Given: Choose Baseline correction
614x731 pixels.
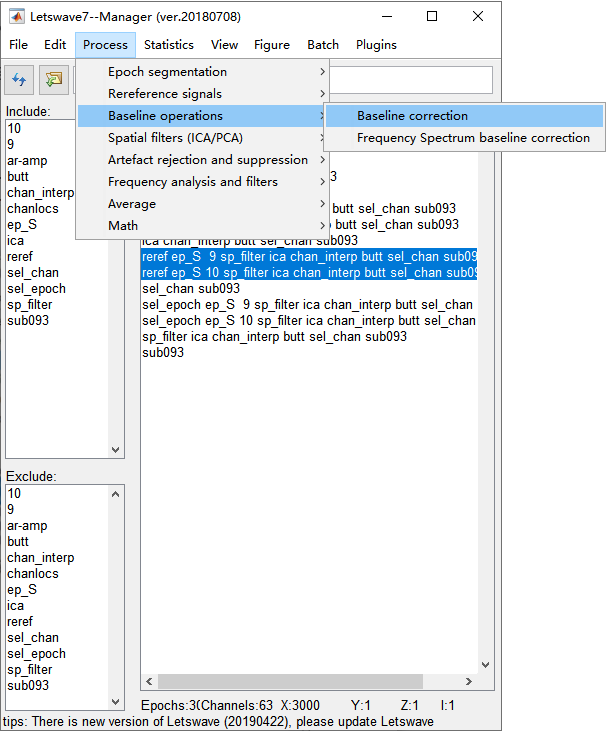Looking at the screenshot, I should [x=464, y=116].
